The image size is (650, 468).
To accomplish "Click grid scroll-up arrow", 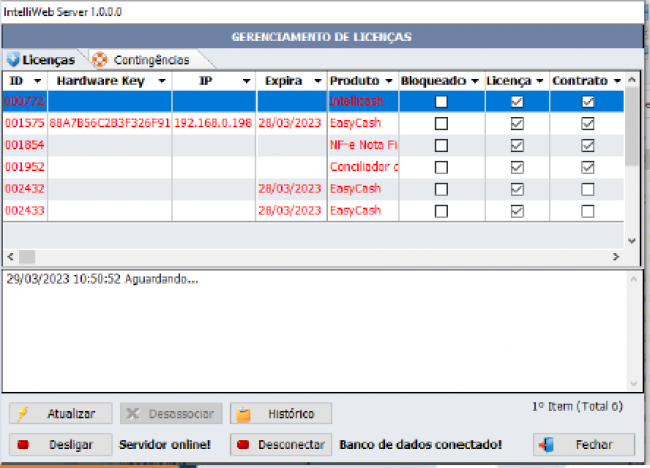I will [632, 80].
